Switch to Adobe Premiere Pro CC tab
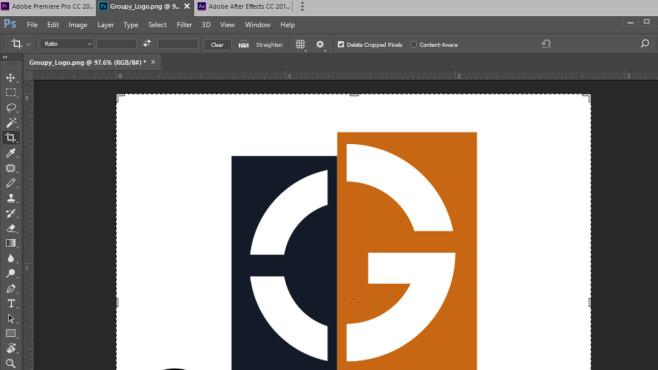The image size is (658, 370). 48,6
